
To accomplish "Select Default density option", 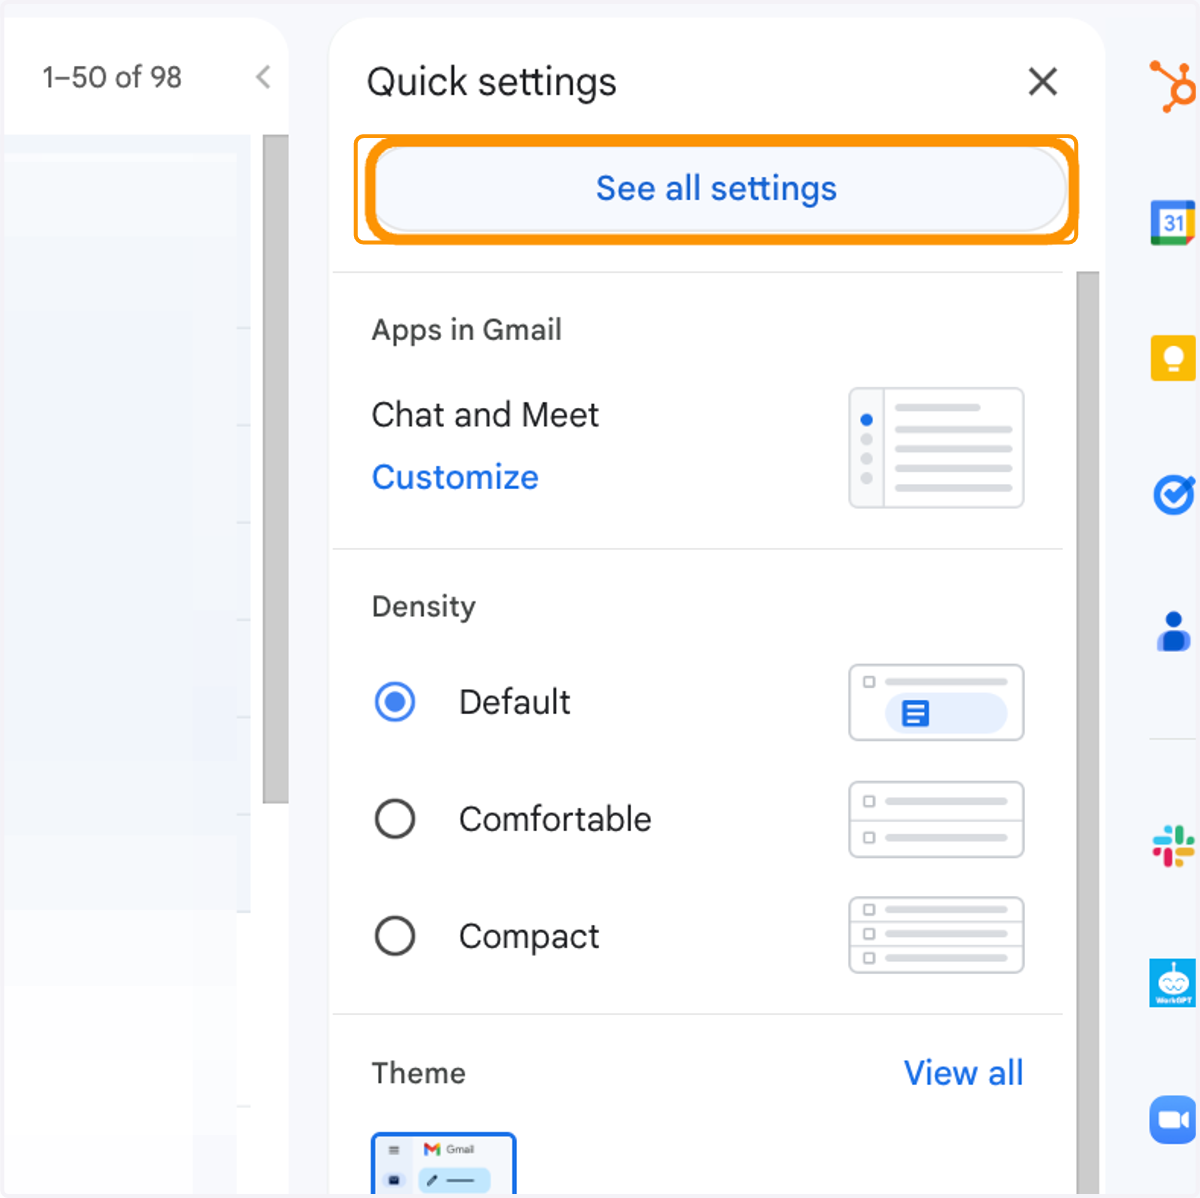I will pos(395,702).
